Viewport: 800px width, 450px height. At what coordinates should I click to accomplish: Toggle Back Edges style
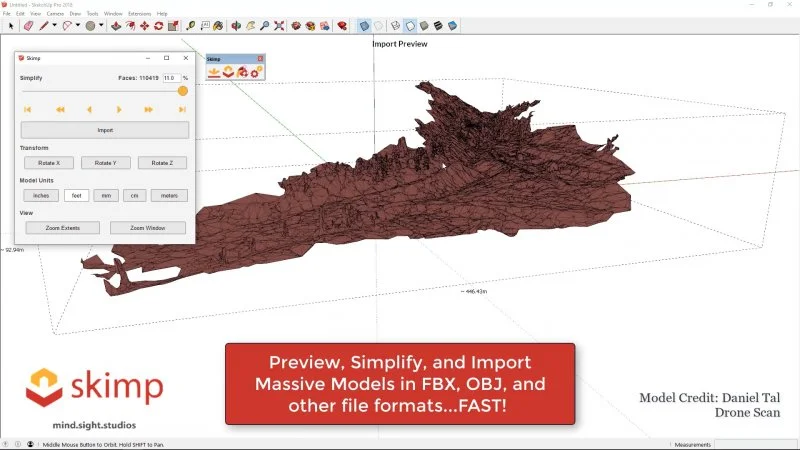[x=379, y=26]
